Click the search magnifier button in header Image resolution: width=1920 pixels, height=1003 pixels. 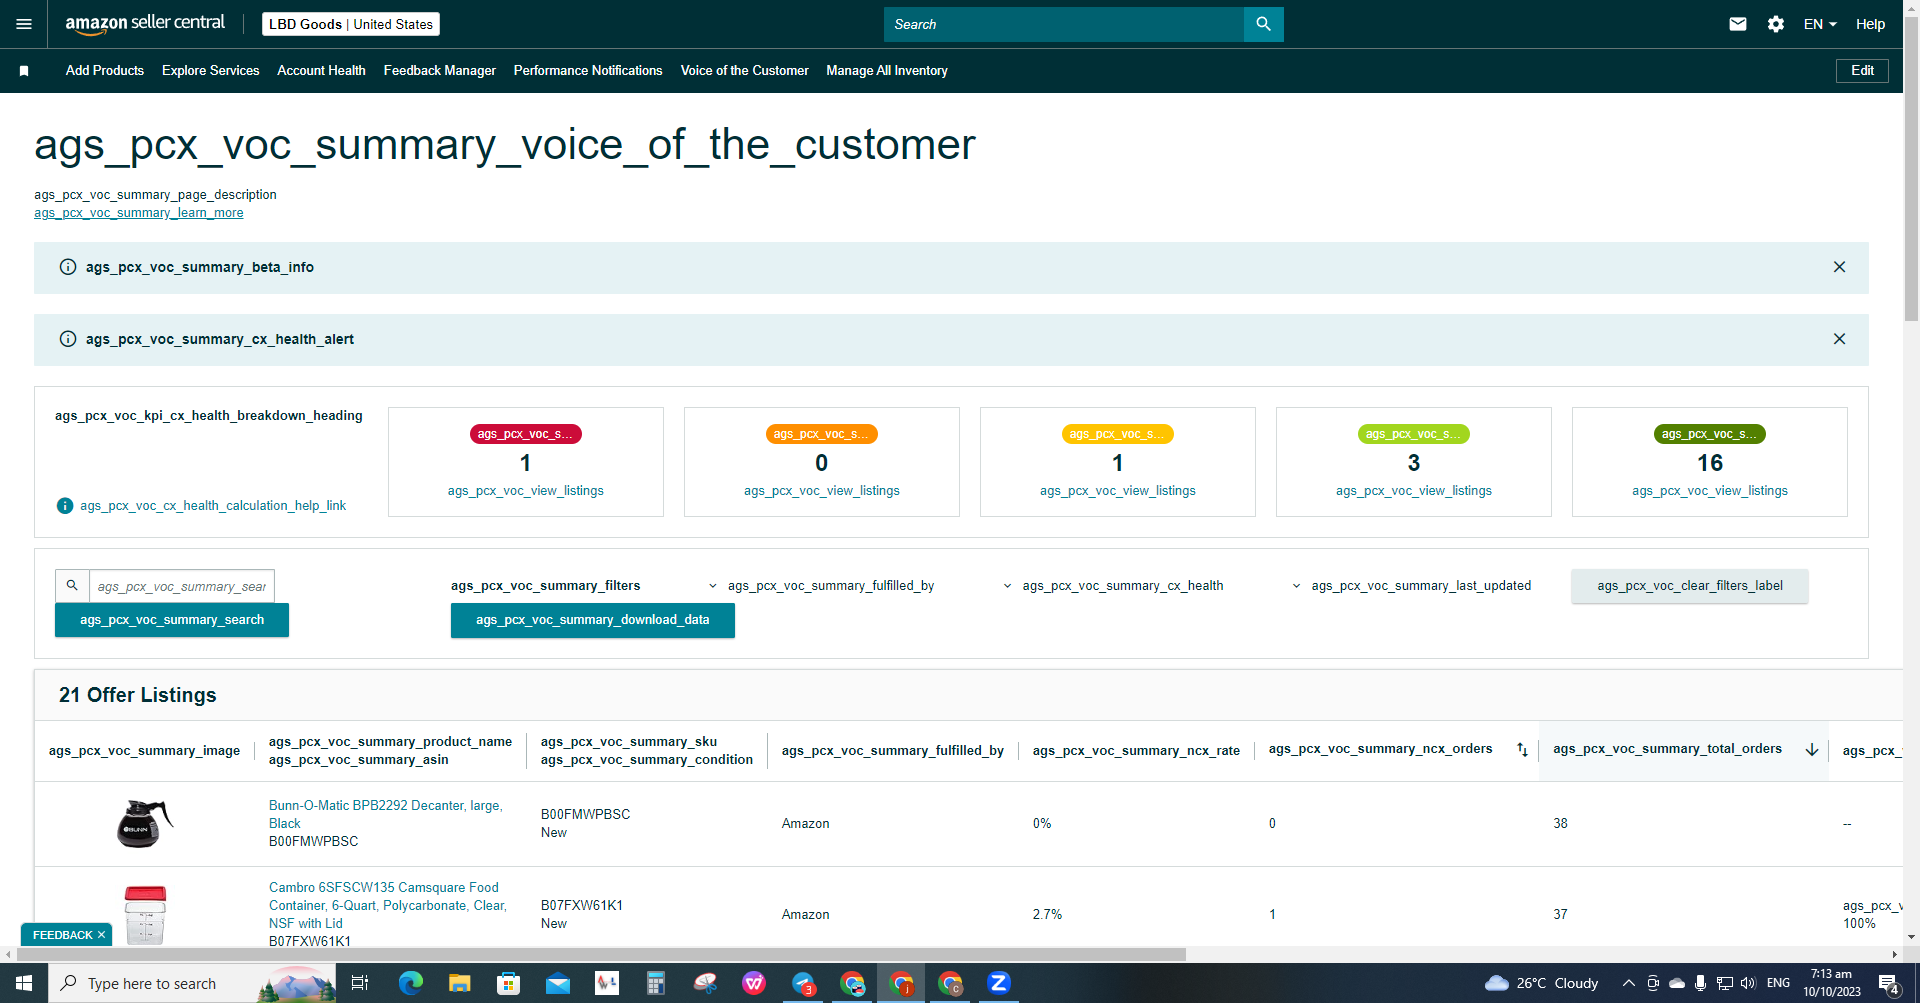[x=1263, y=24]
